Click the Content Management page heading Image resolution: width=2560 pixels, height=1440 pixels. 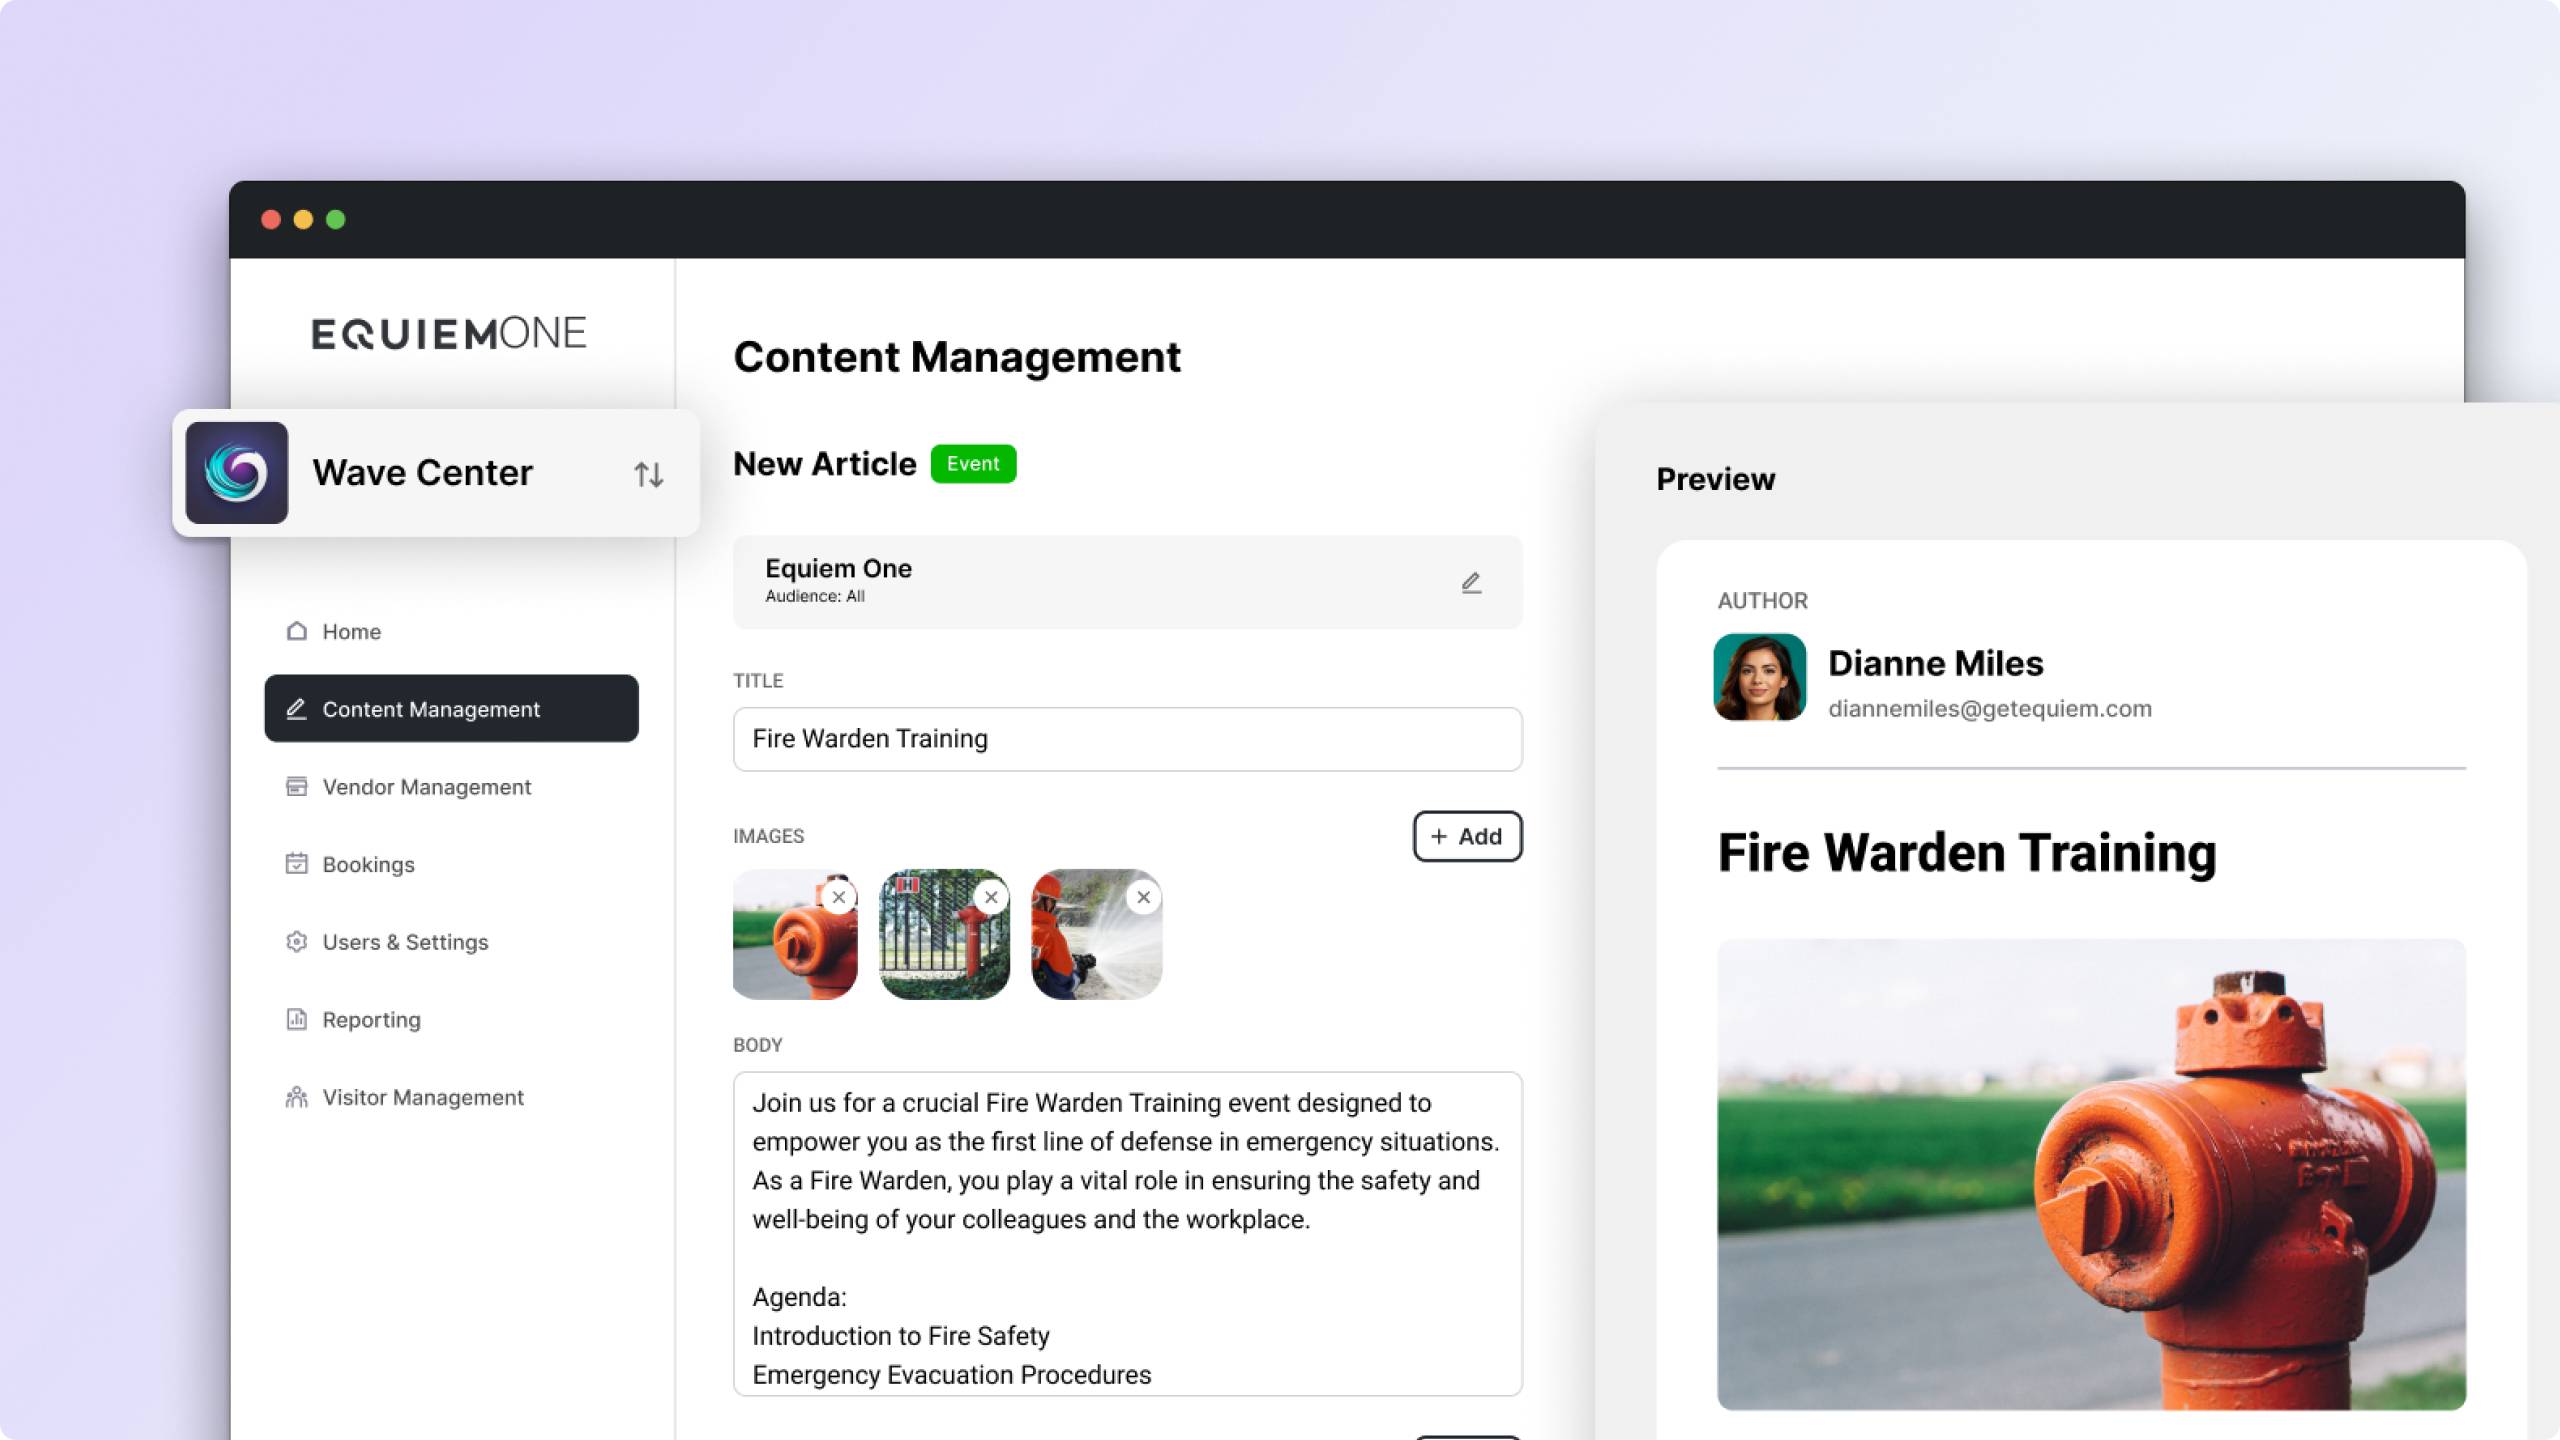pyautogui.click(x=957, y=357)
